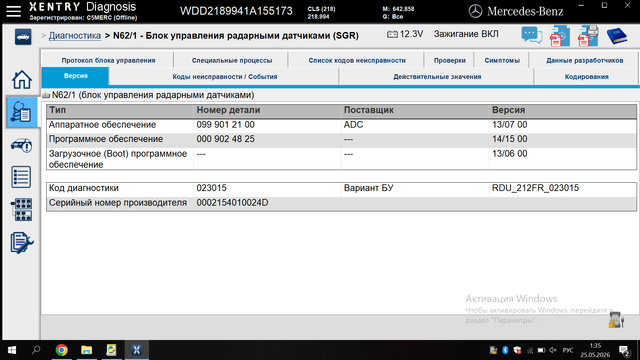Click the Код диагностики label
This screenshot has width=640, height=360.
(84, 188)
